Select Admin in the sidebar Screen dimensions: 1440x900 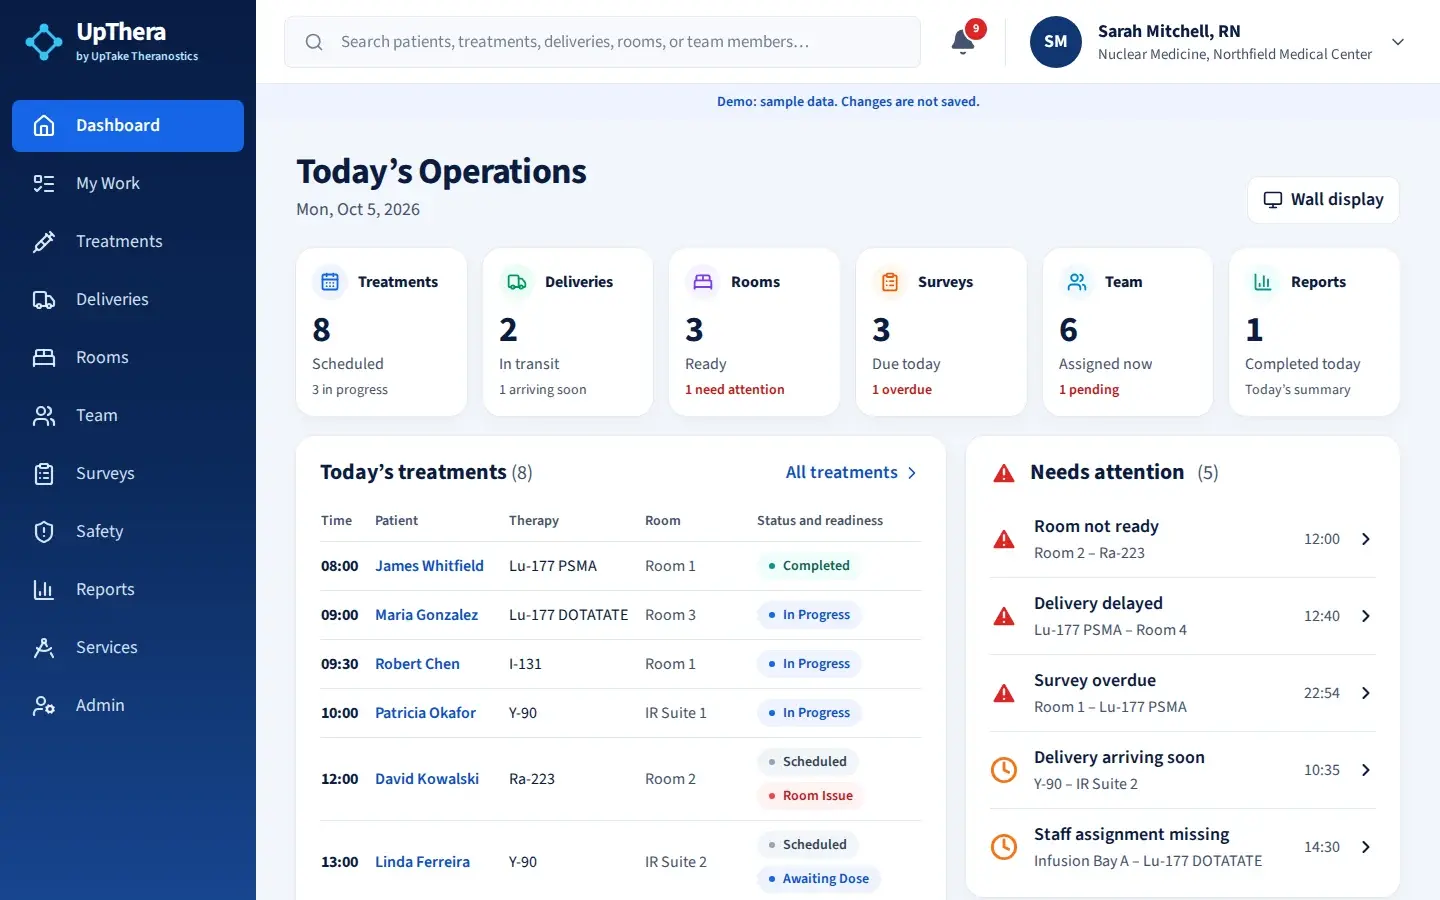click(x=128, y=706)
